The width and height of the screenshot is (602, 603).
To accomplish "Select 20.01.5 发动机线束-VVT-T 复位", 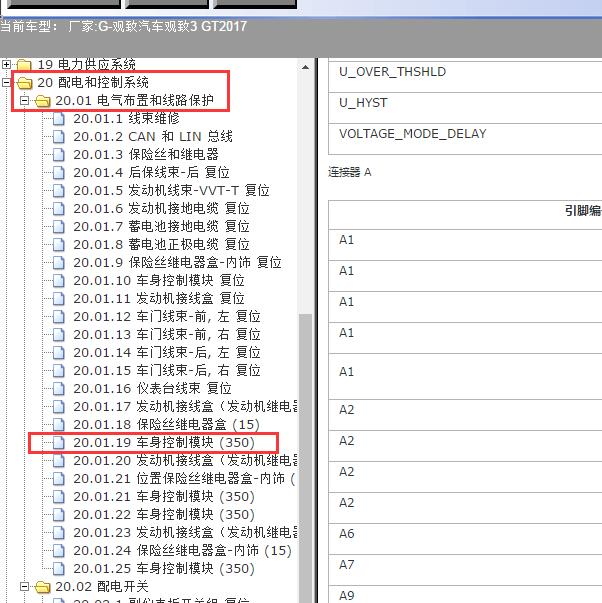I will click(x=172, y=190).
